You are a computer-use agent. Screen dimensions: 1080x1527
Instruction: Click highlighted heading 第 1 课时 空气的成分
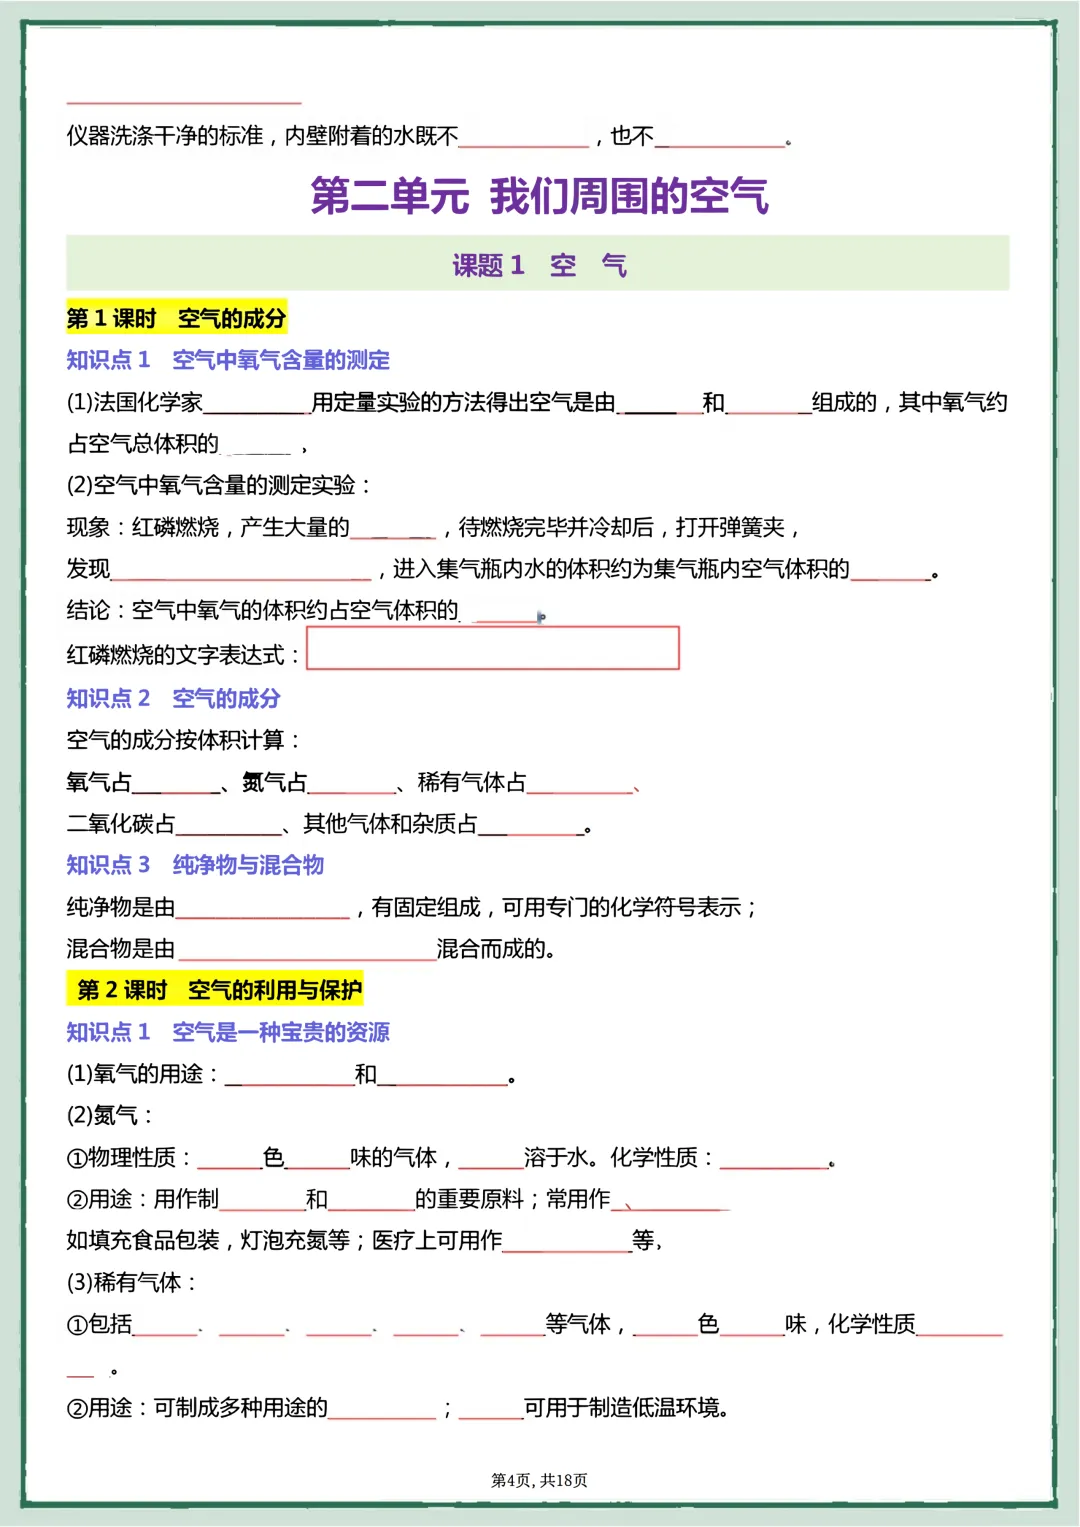pyautogui.click(x=176, y=319)
